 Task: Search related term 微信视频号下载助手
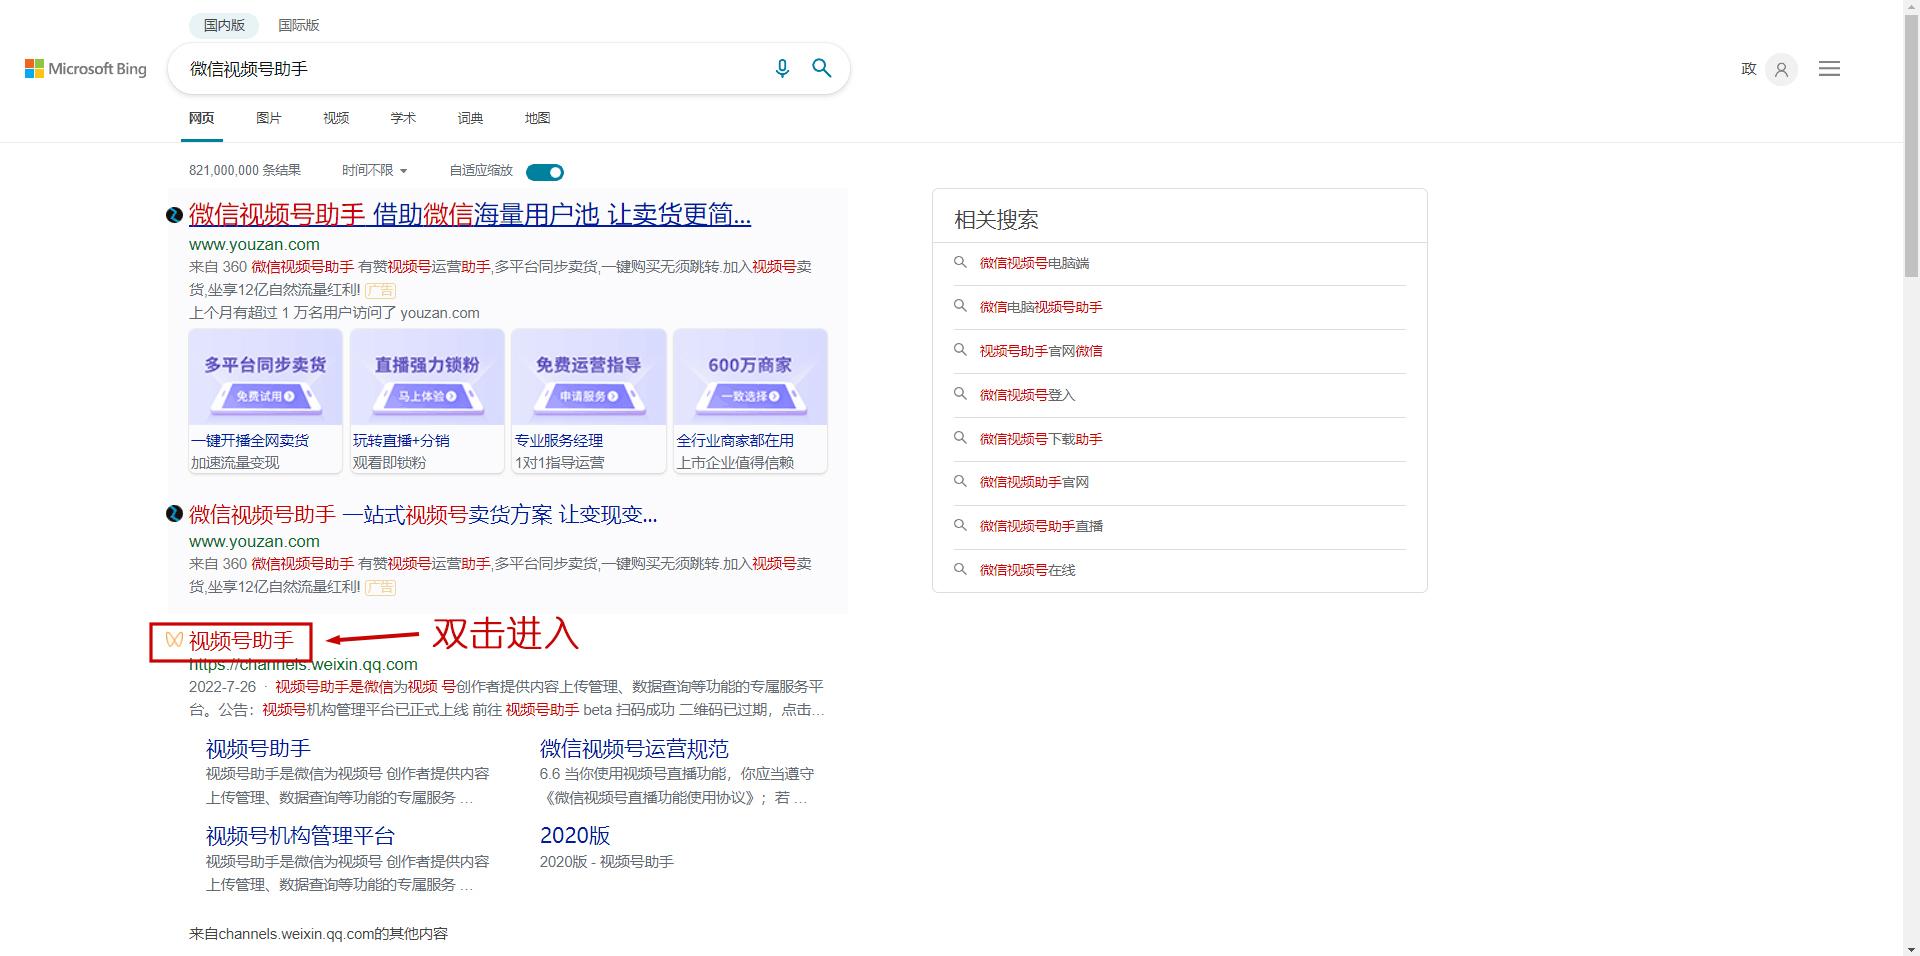(x=1041, y=439)
